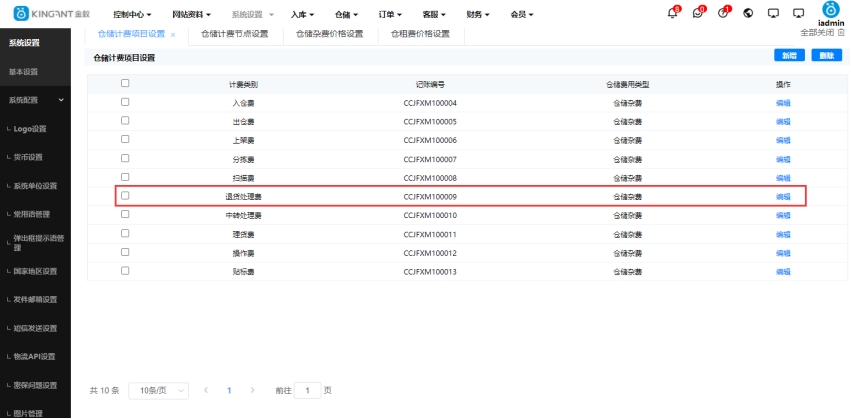The width and height of the screenshot is (851, 419).
Task: Check the box for row 操作费
Action: click(125, 252)
